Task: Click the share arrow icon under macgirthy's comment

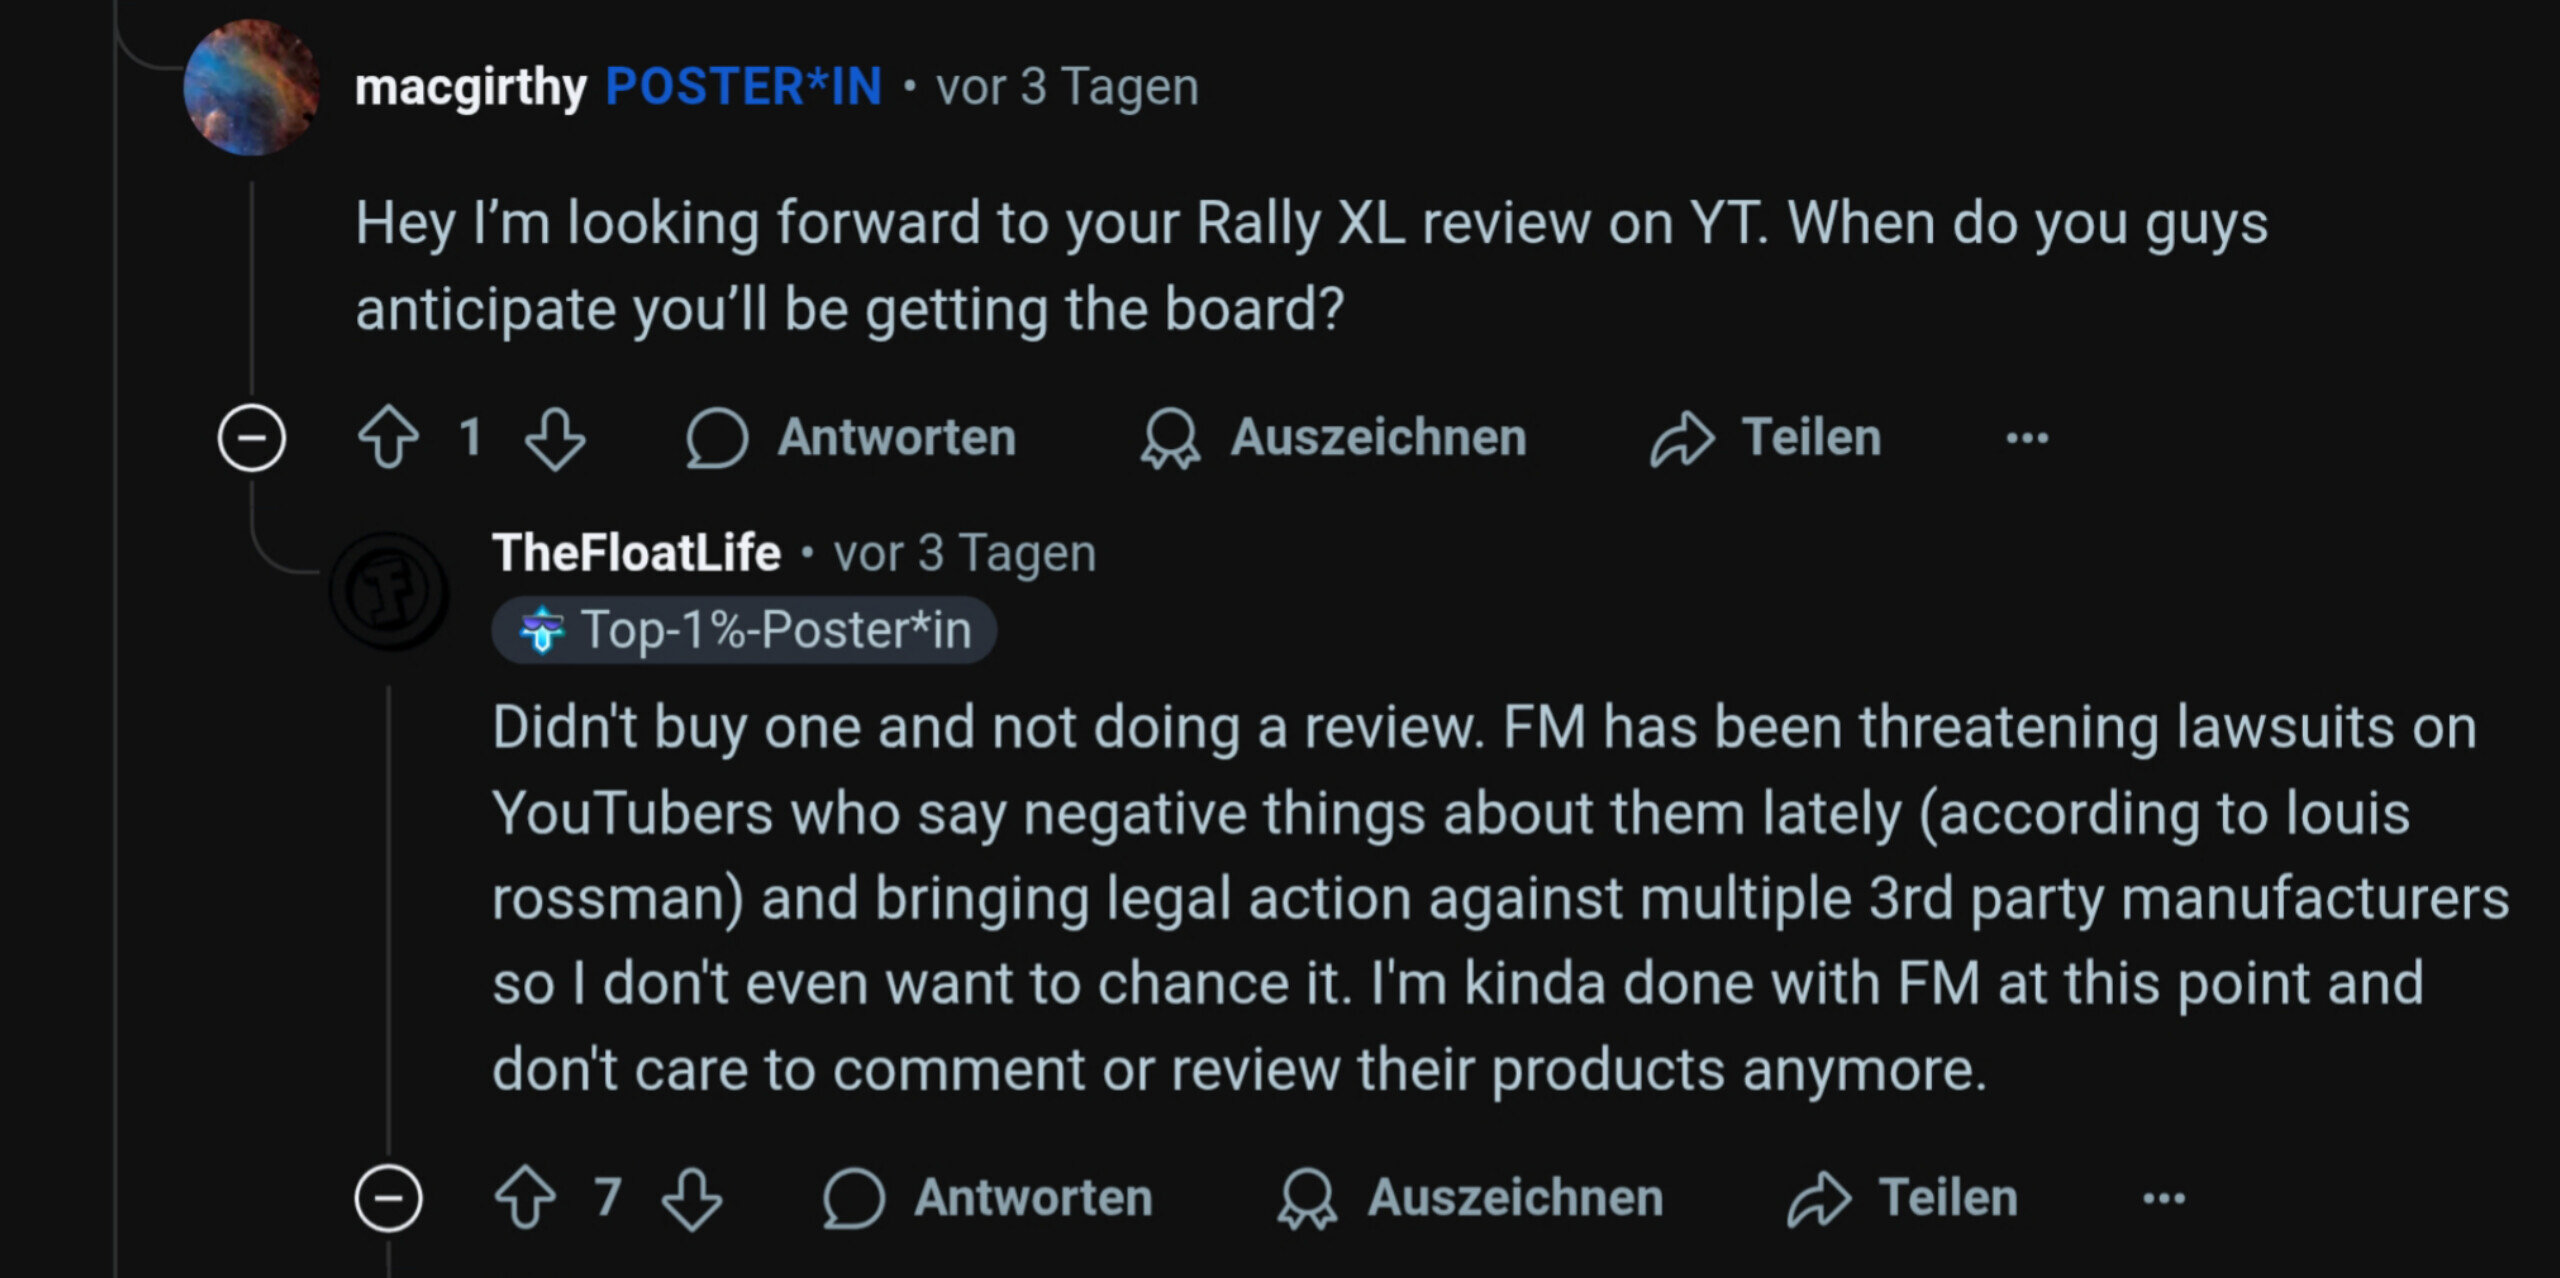Action: 1683,438
